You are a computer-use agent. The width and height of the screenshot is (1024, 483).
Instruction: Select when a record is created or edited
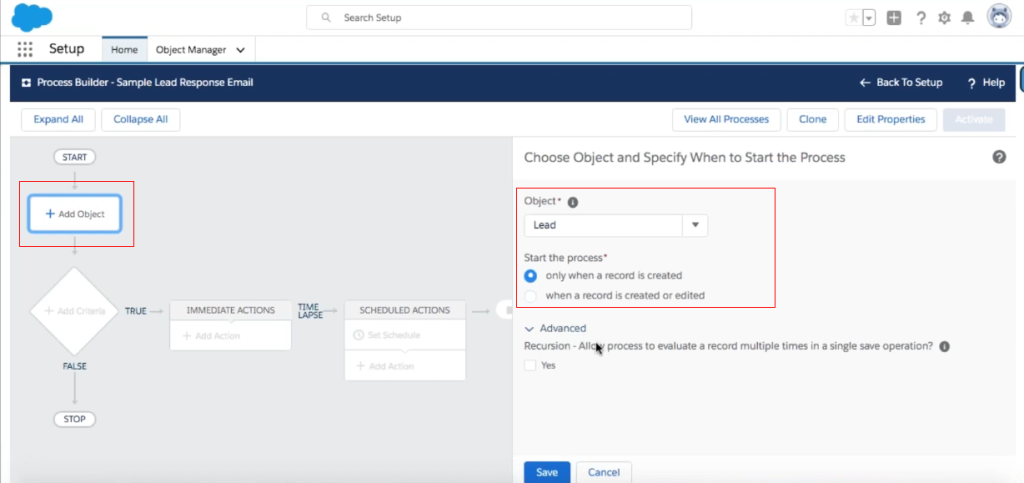click(x=532, y=295)
